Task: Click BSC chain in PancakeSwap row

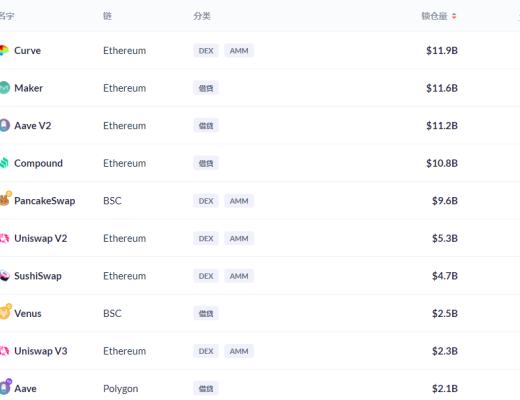Action: pos(112,201)
